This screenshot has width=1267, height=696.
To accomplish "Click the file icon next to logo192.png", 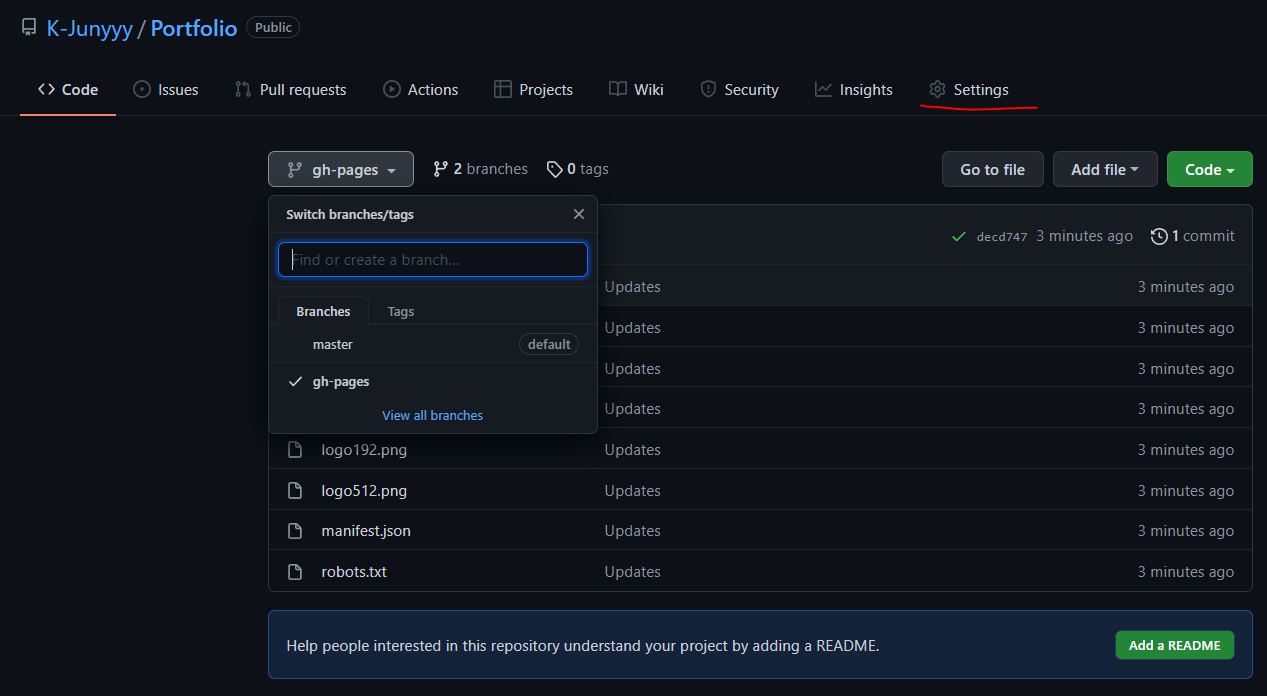I will (295, 450).
